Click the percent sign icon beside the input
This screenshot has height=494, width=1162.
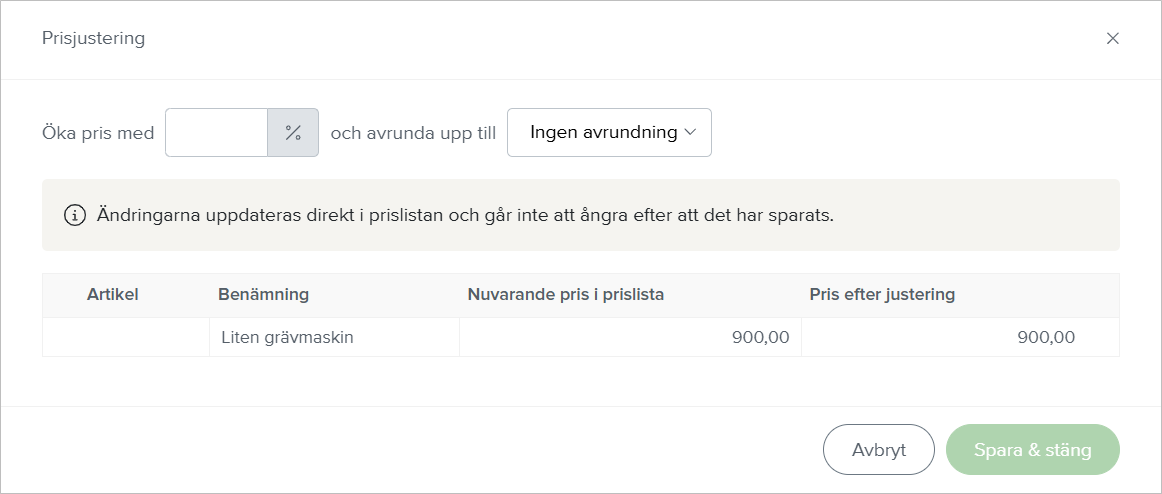tap(293, 133)
